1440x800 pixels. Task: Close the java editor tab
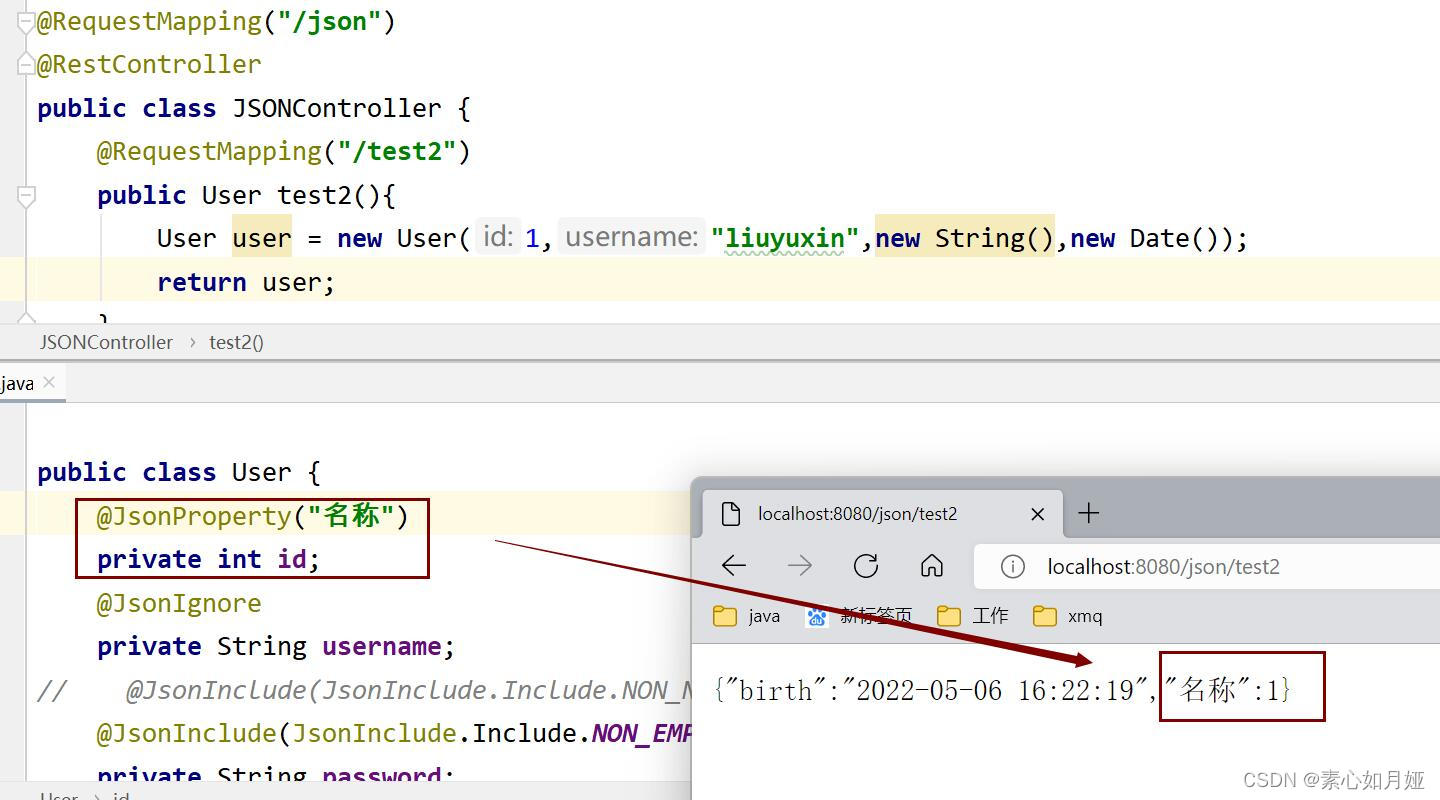point(49,382)
